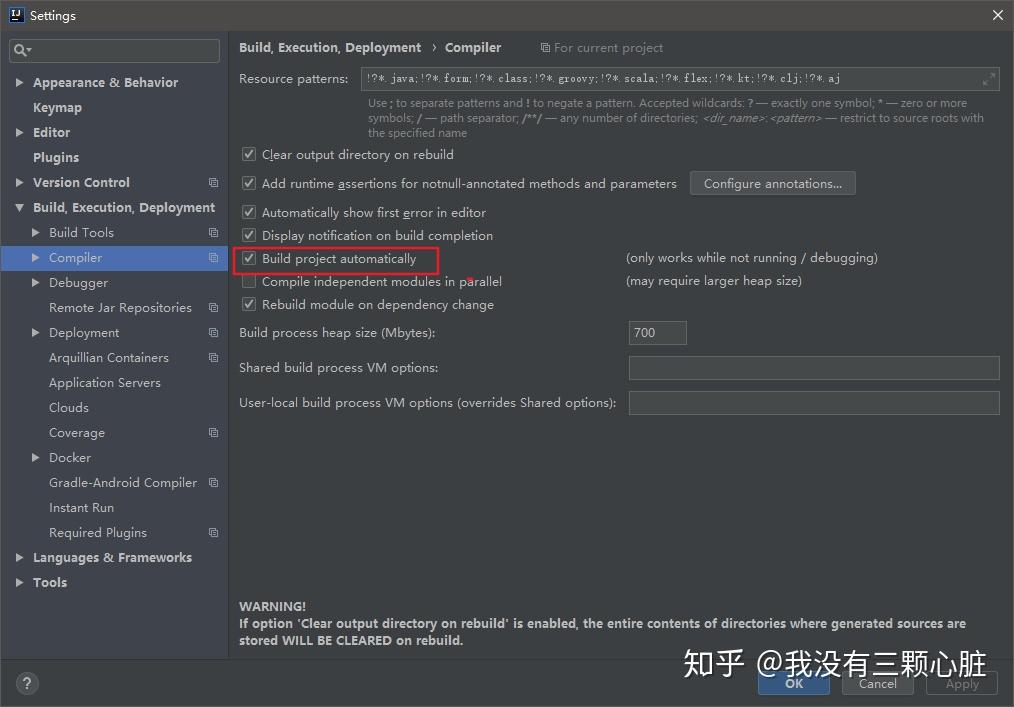Screen dimensions: 1014x707
Task: Expand the Appearance & Behavior section
Action: [19, 82]
